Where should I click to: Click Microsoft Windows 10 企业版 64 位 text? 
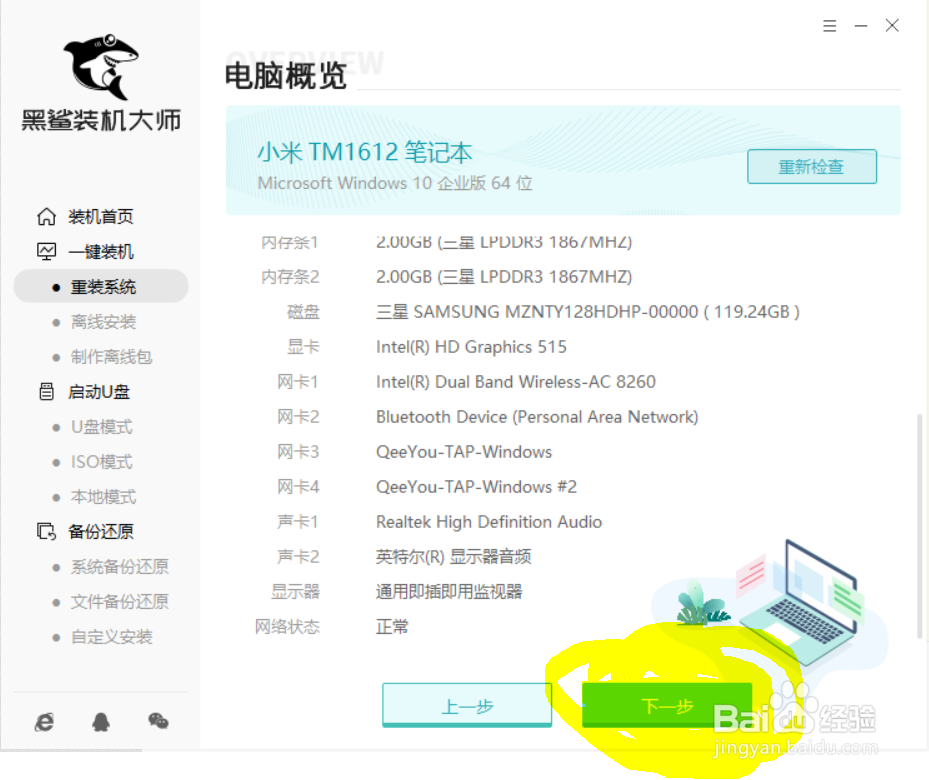(395, 183)
